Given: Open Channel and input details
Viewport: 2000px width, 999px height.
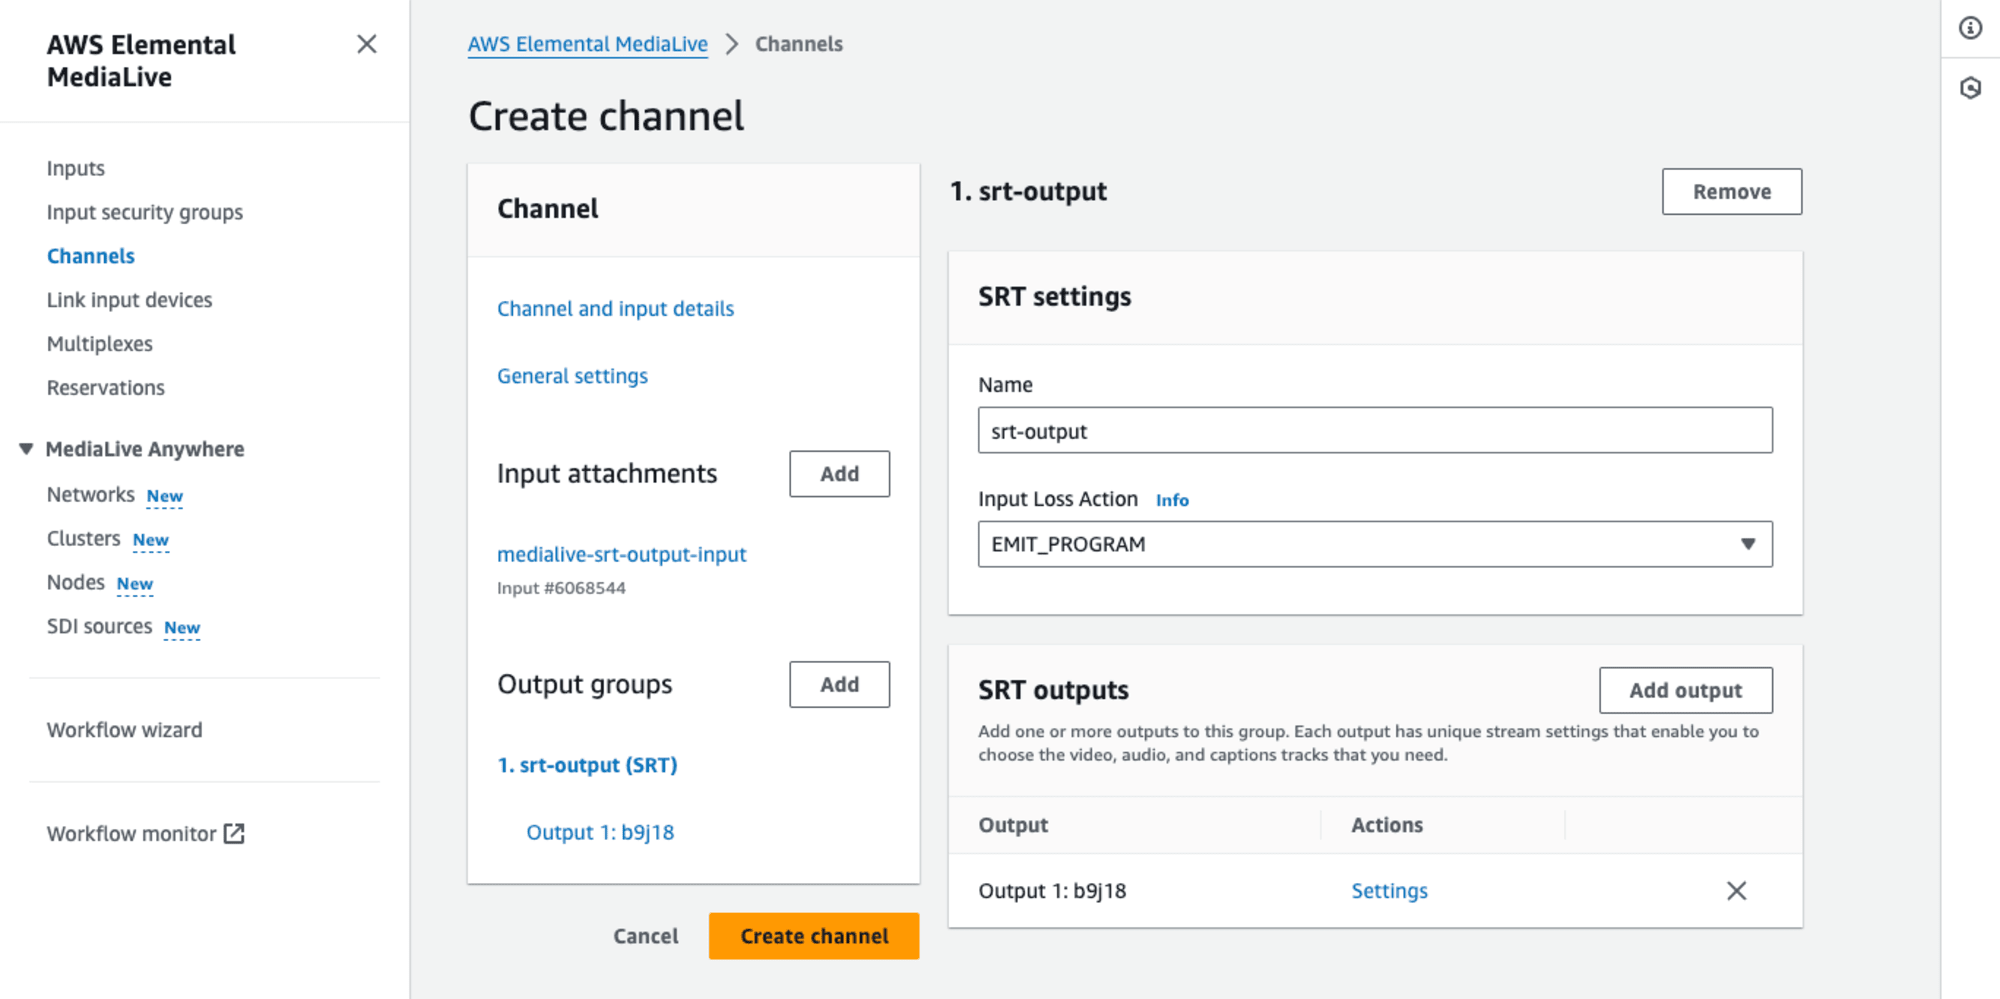Looking at the screenshot, I should [x=616, y=309].
